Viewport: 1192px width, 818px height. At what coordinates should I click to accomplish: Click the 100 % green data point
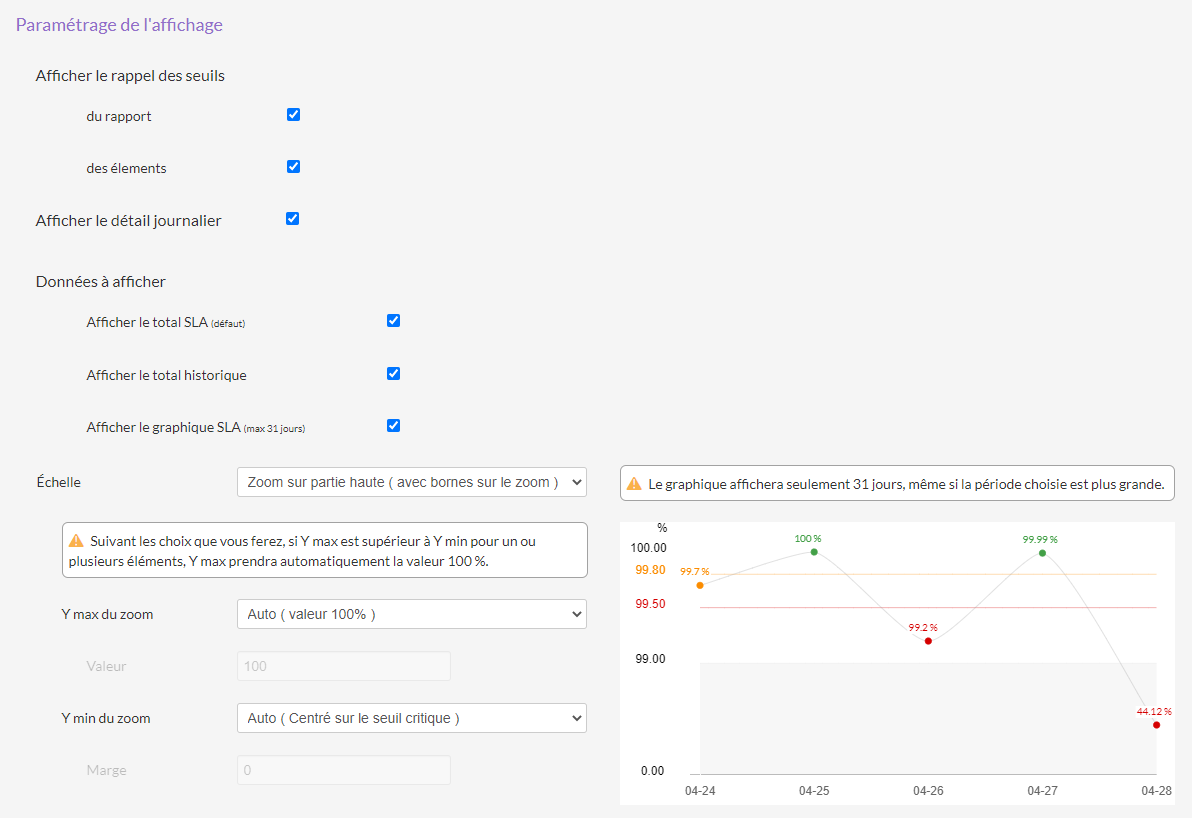(814, 552)
